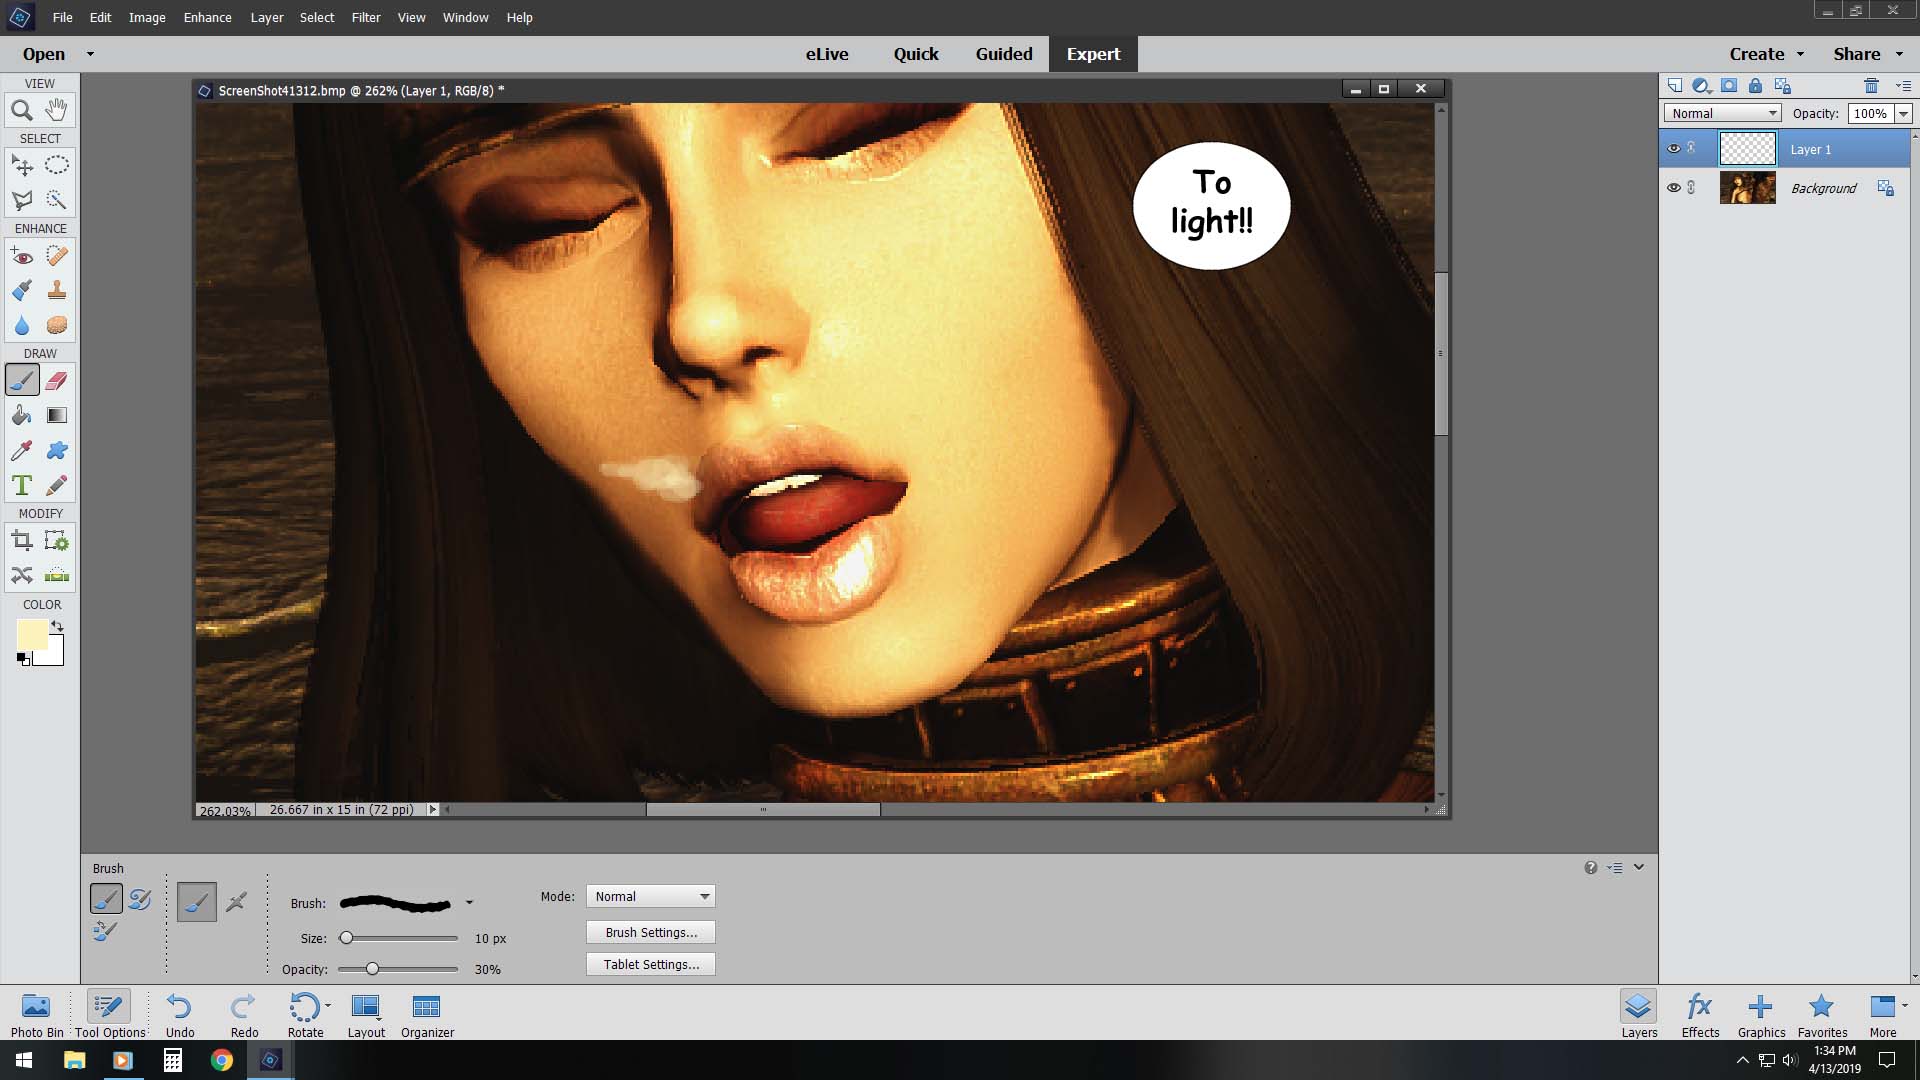Click Add Layer Mask icon
Image resolution: width=1920 pixels, height=1080 pixels.
tap(1729, 86)
